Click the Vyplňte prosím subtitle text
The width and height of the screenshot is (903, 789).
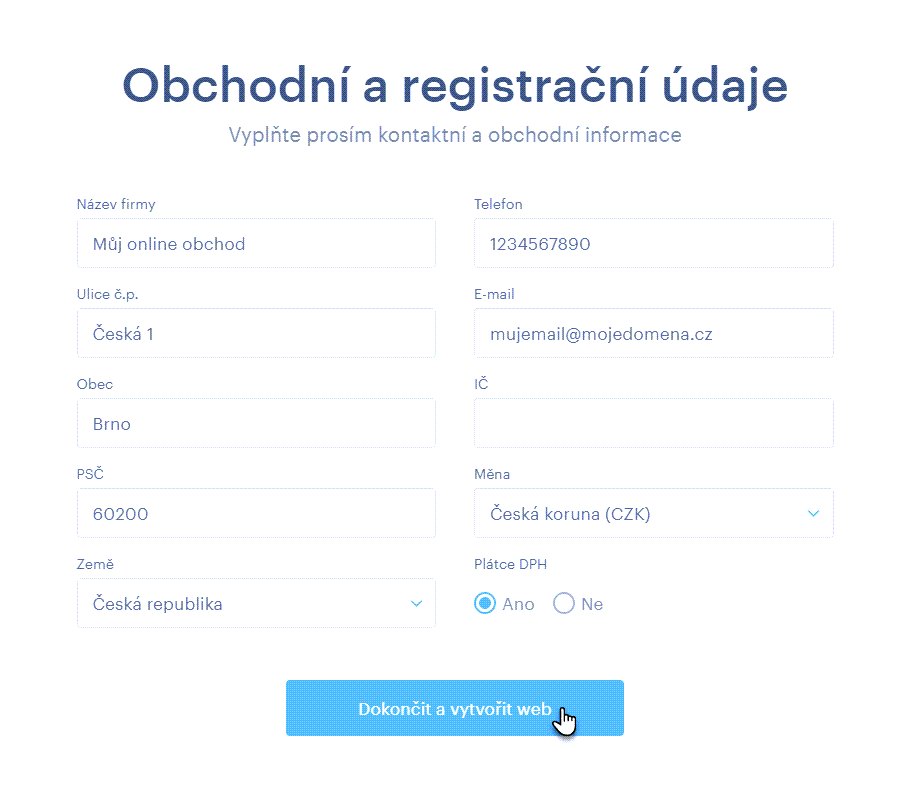coord(455,135)
